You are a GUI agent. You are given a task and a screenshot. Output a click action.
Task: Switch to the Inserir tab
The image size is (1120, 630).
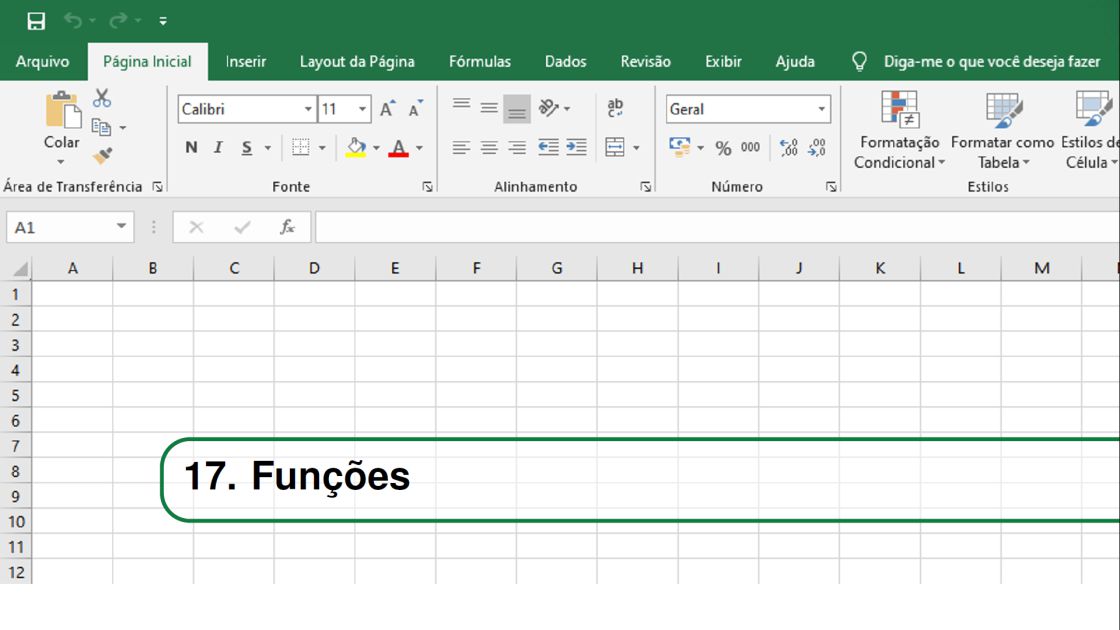[x=246, y=61]
